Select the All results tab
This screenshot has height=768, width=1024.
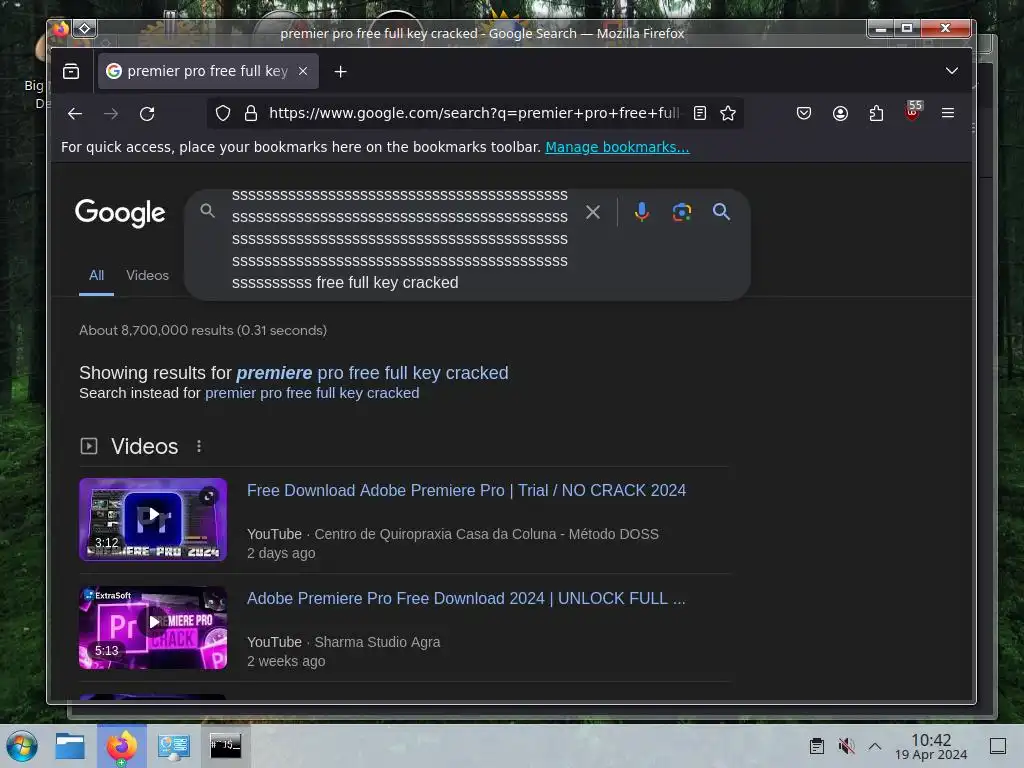click(96, 276)
